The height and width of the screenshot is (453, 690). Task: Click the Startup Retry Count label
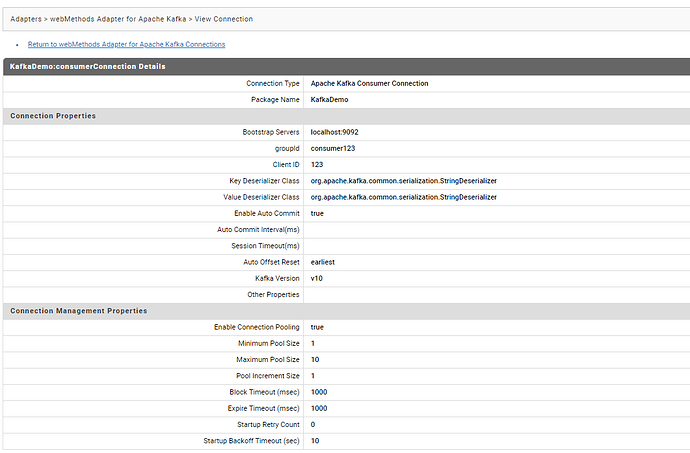click(268, 425)
